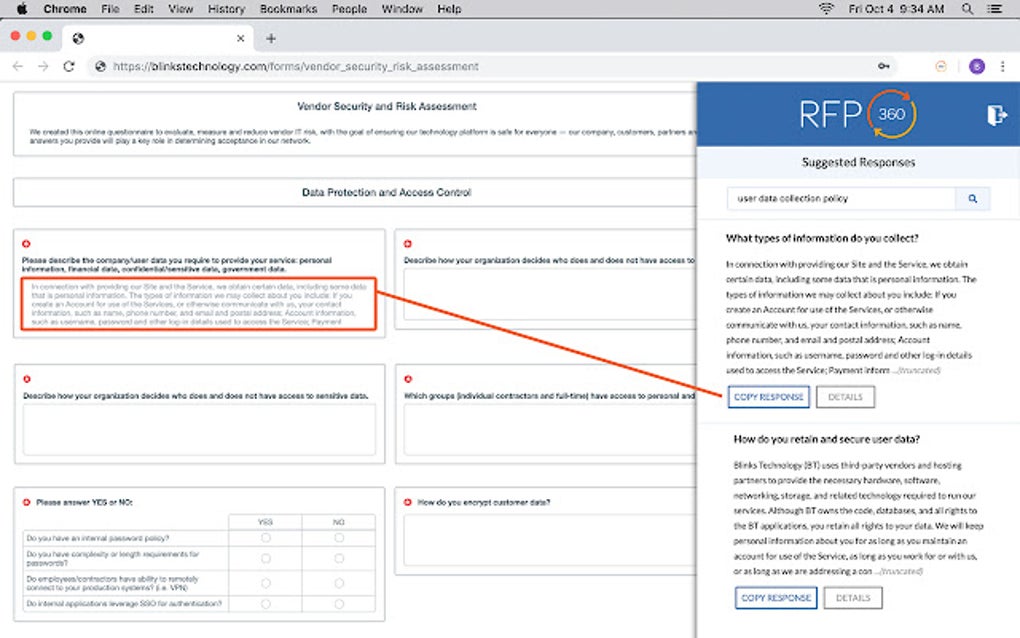Reload the page with the refresh icon
The image size is (1020, 638).
(x=68, y=65)
